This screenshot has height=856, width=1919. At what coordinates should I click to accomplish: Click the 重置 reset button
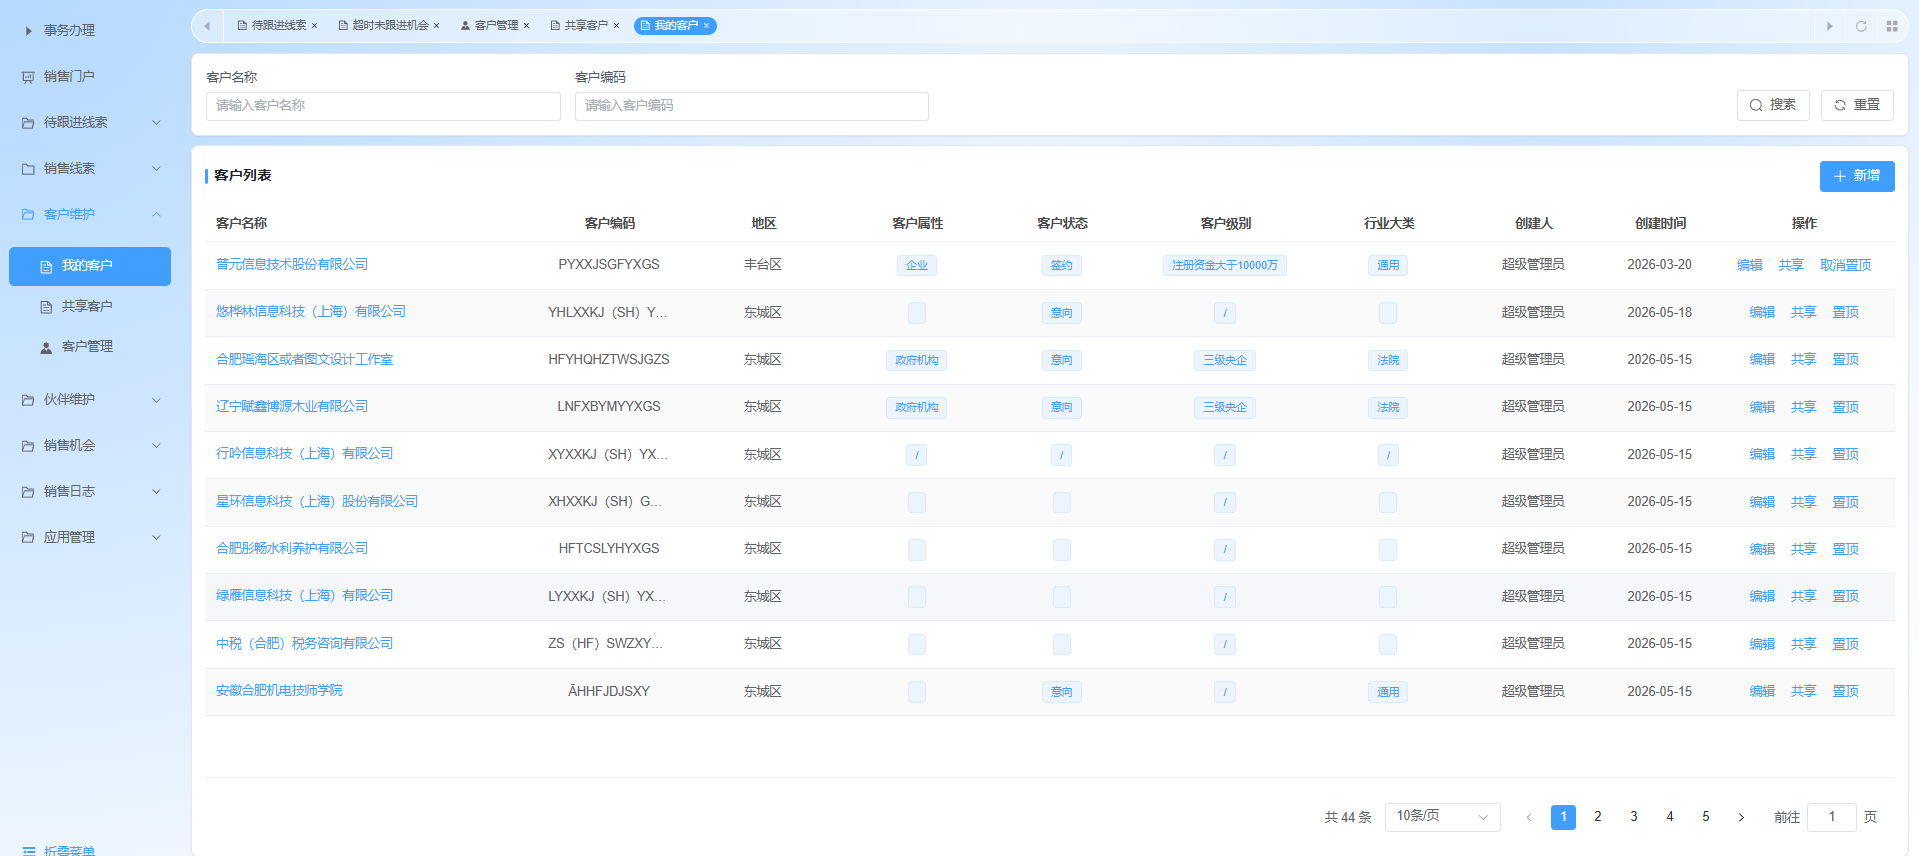tap(1857, 105)
